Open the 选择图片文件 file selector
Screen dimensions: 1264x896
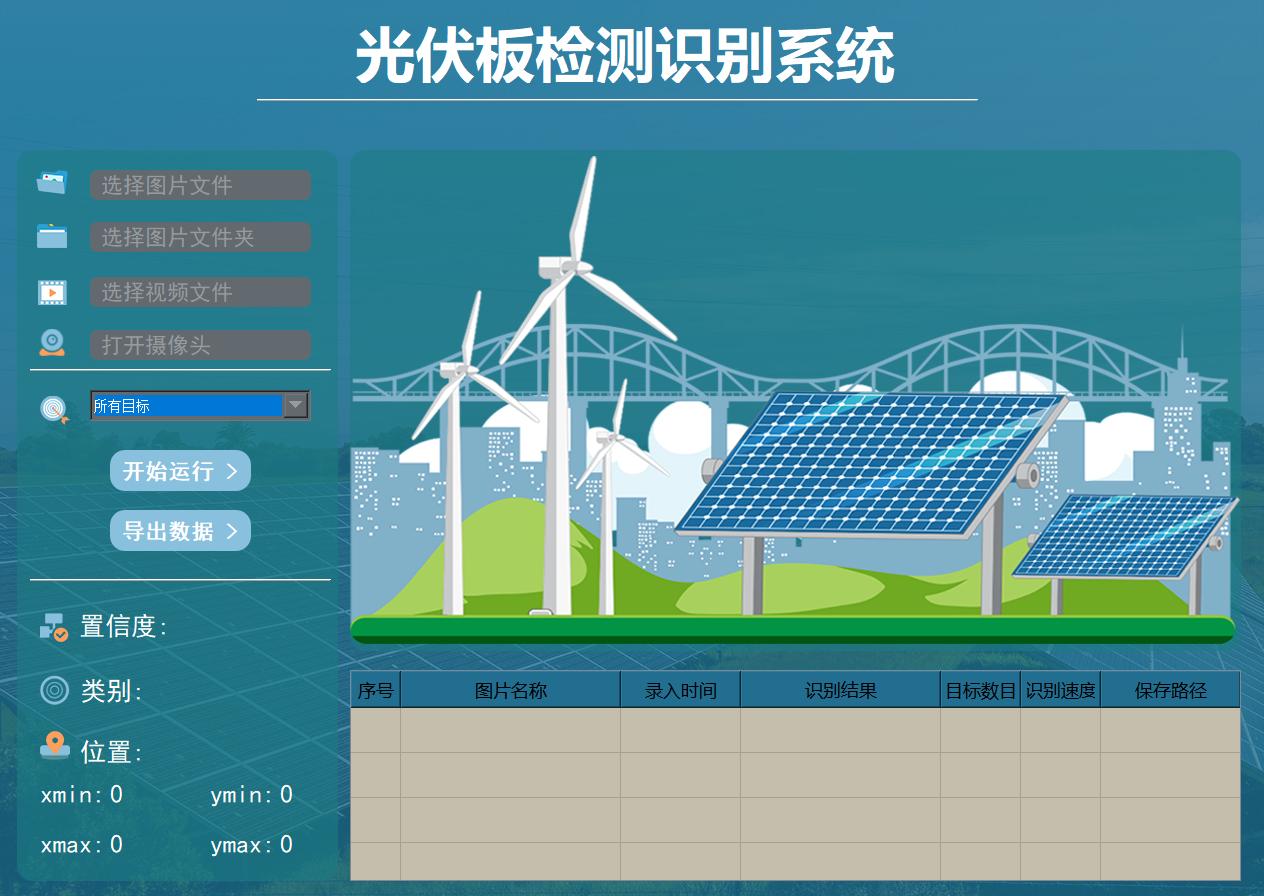point(200,185)
